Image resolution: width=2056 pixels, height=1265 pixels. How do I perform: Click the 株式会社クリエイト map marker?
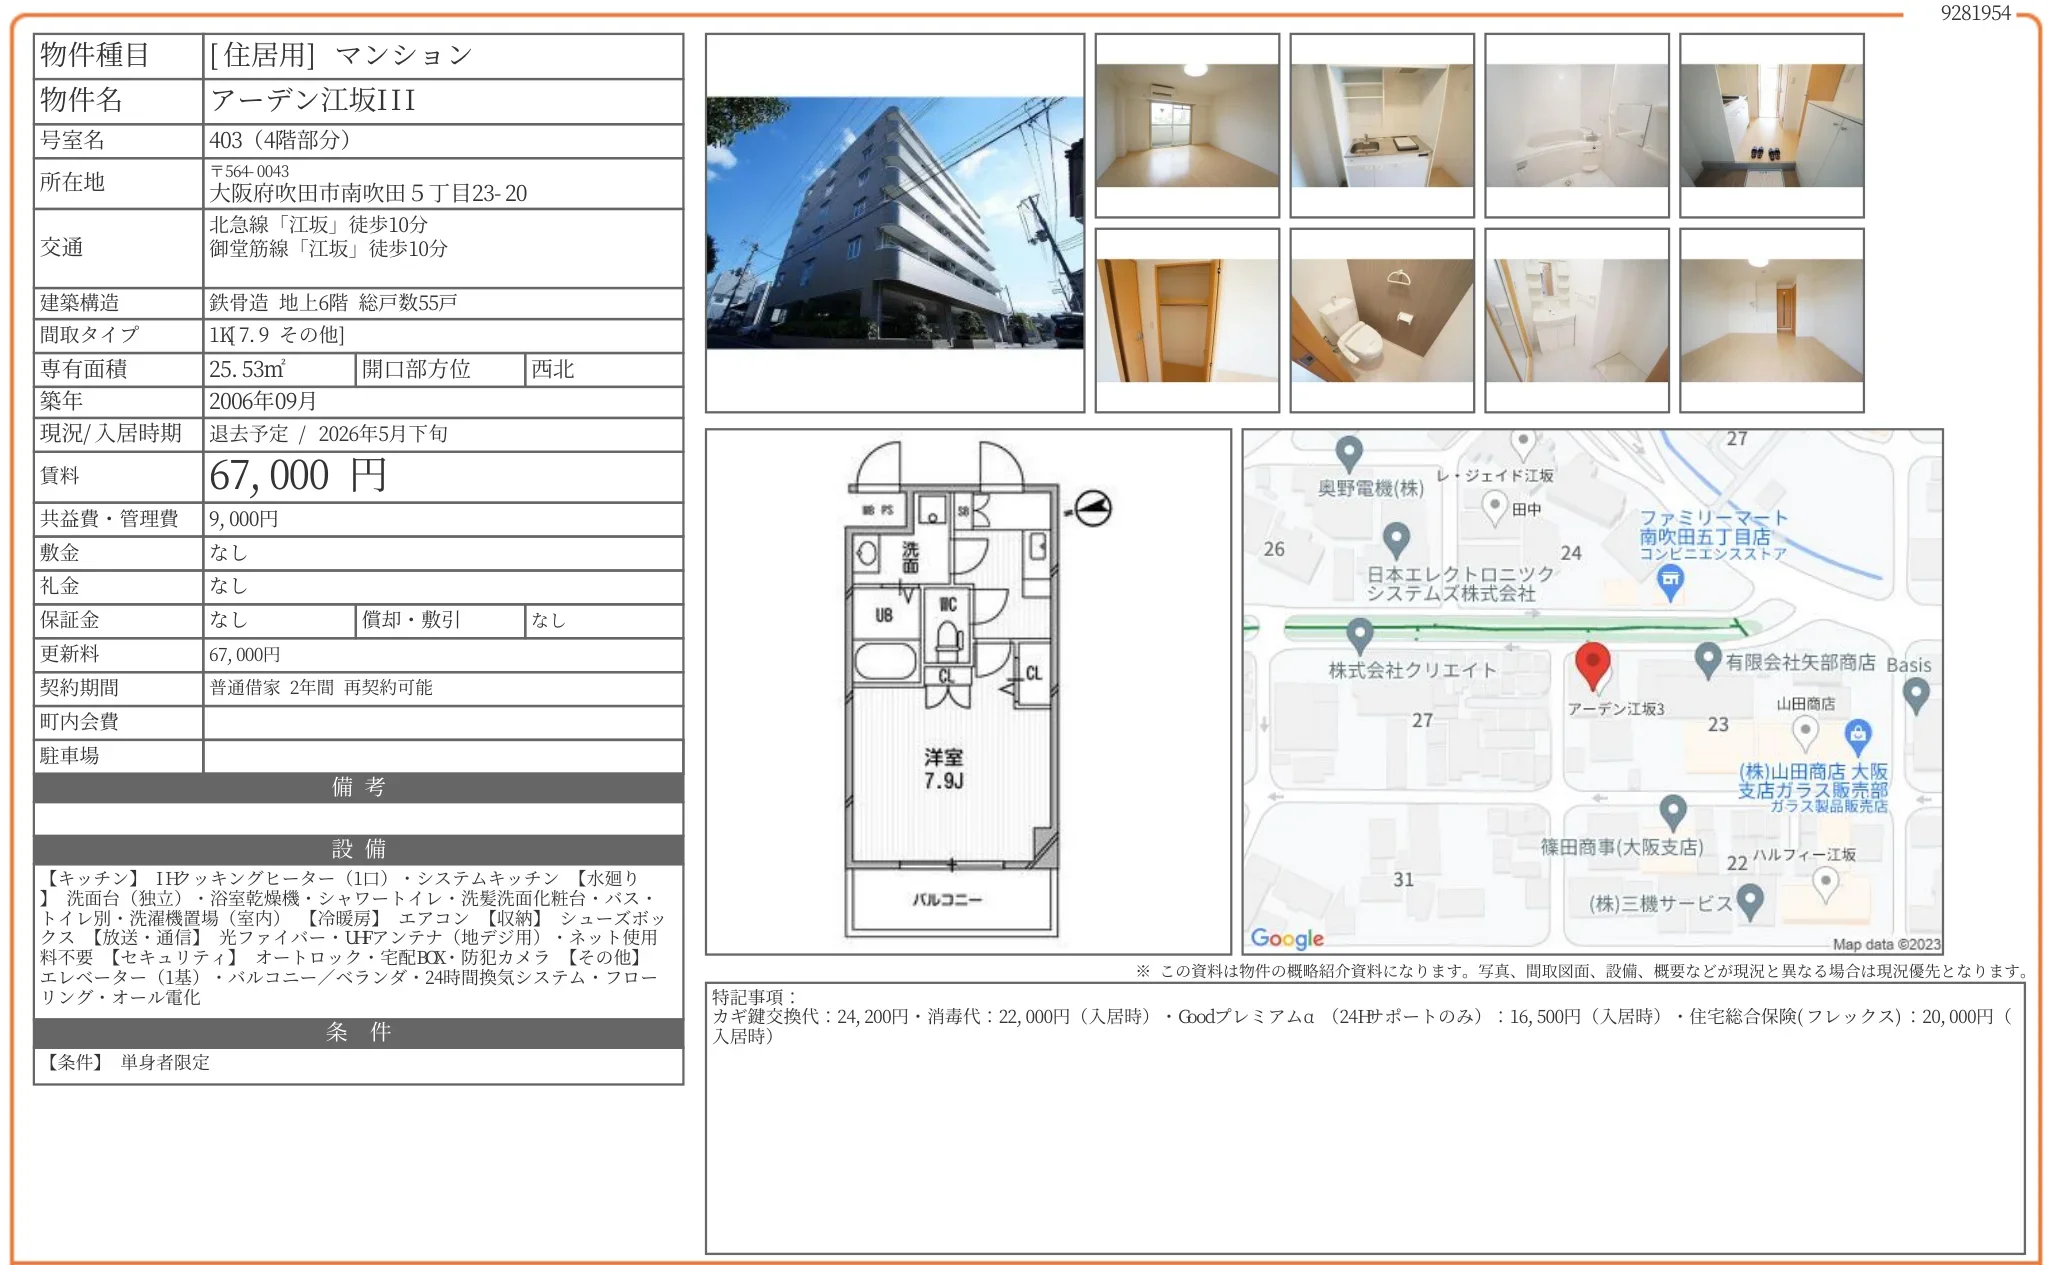(x=1359, y=633)
